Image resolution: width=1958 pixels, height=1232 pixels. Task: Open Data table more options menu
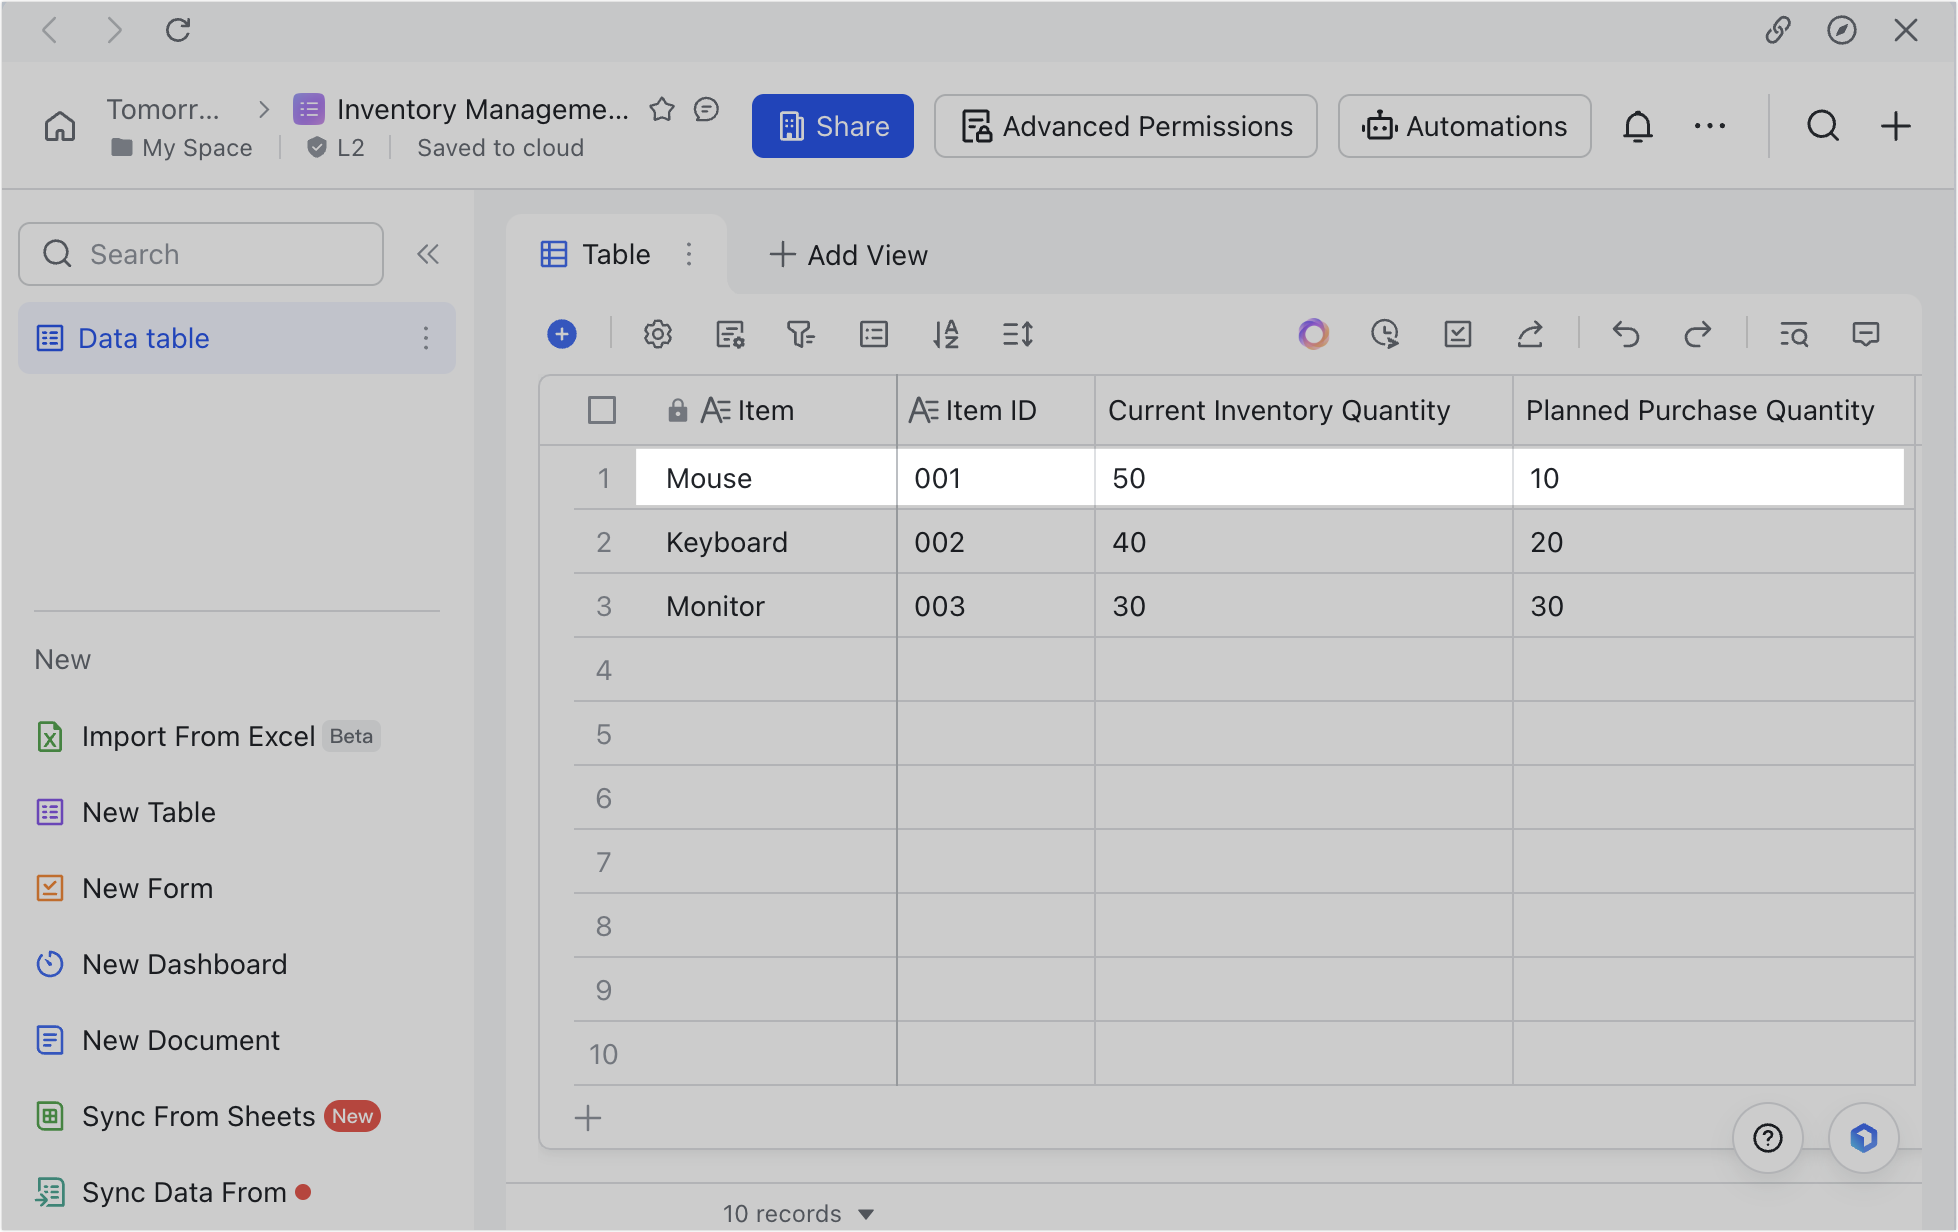(x=426, y=338)
